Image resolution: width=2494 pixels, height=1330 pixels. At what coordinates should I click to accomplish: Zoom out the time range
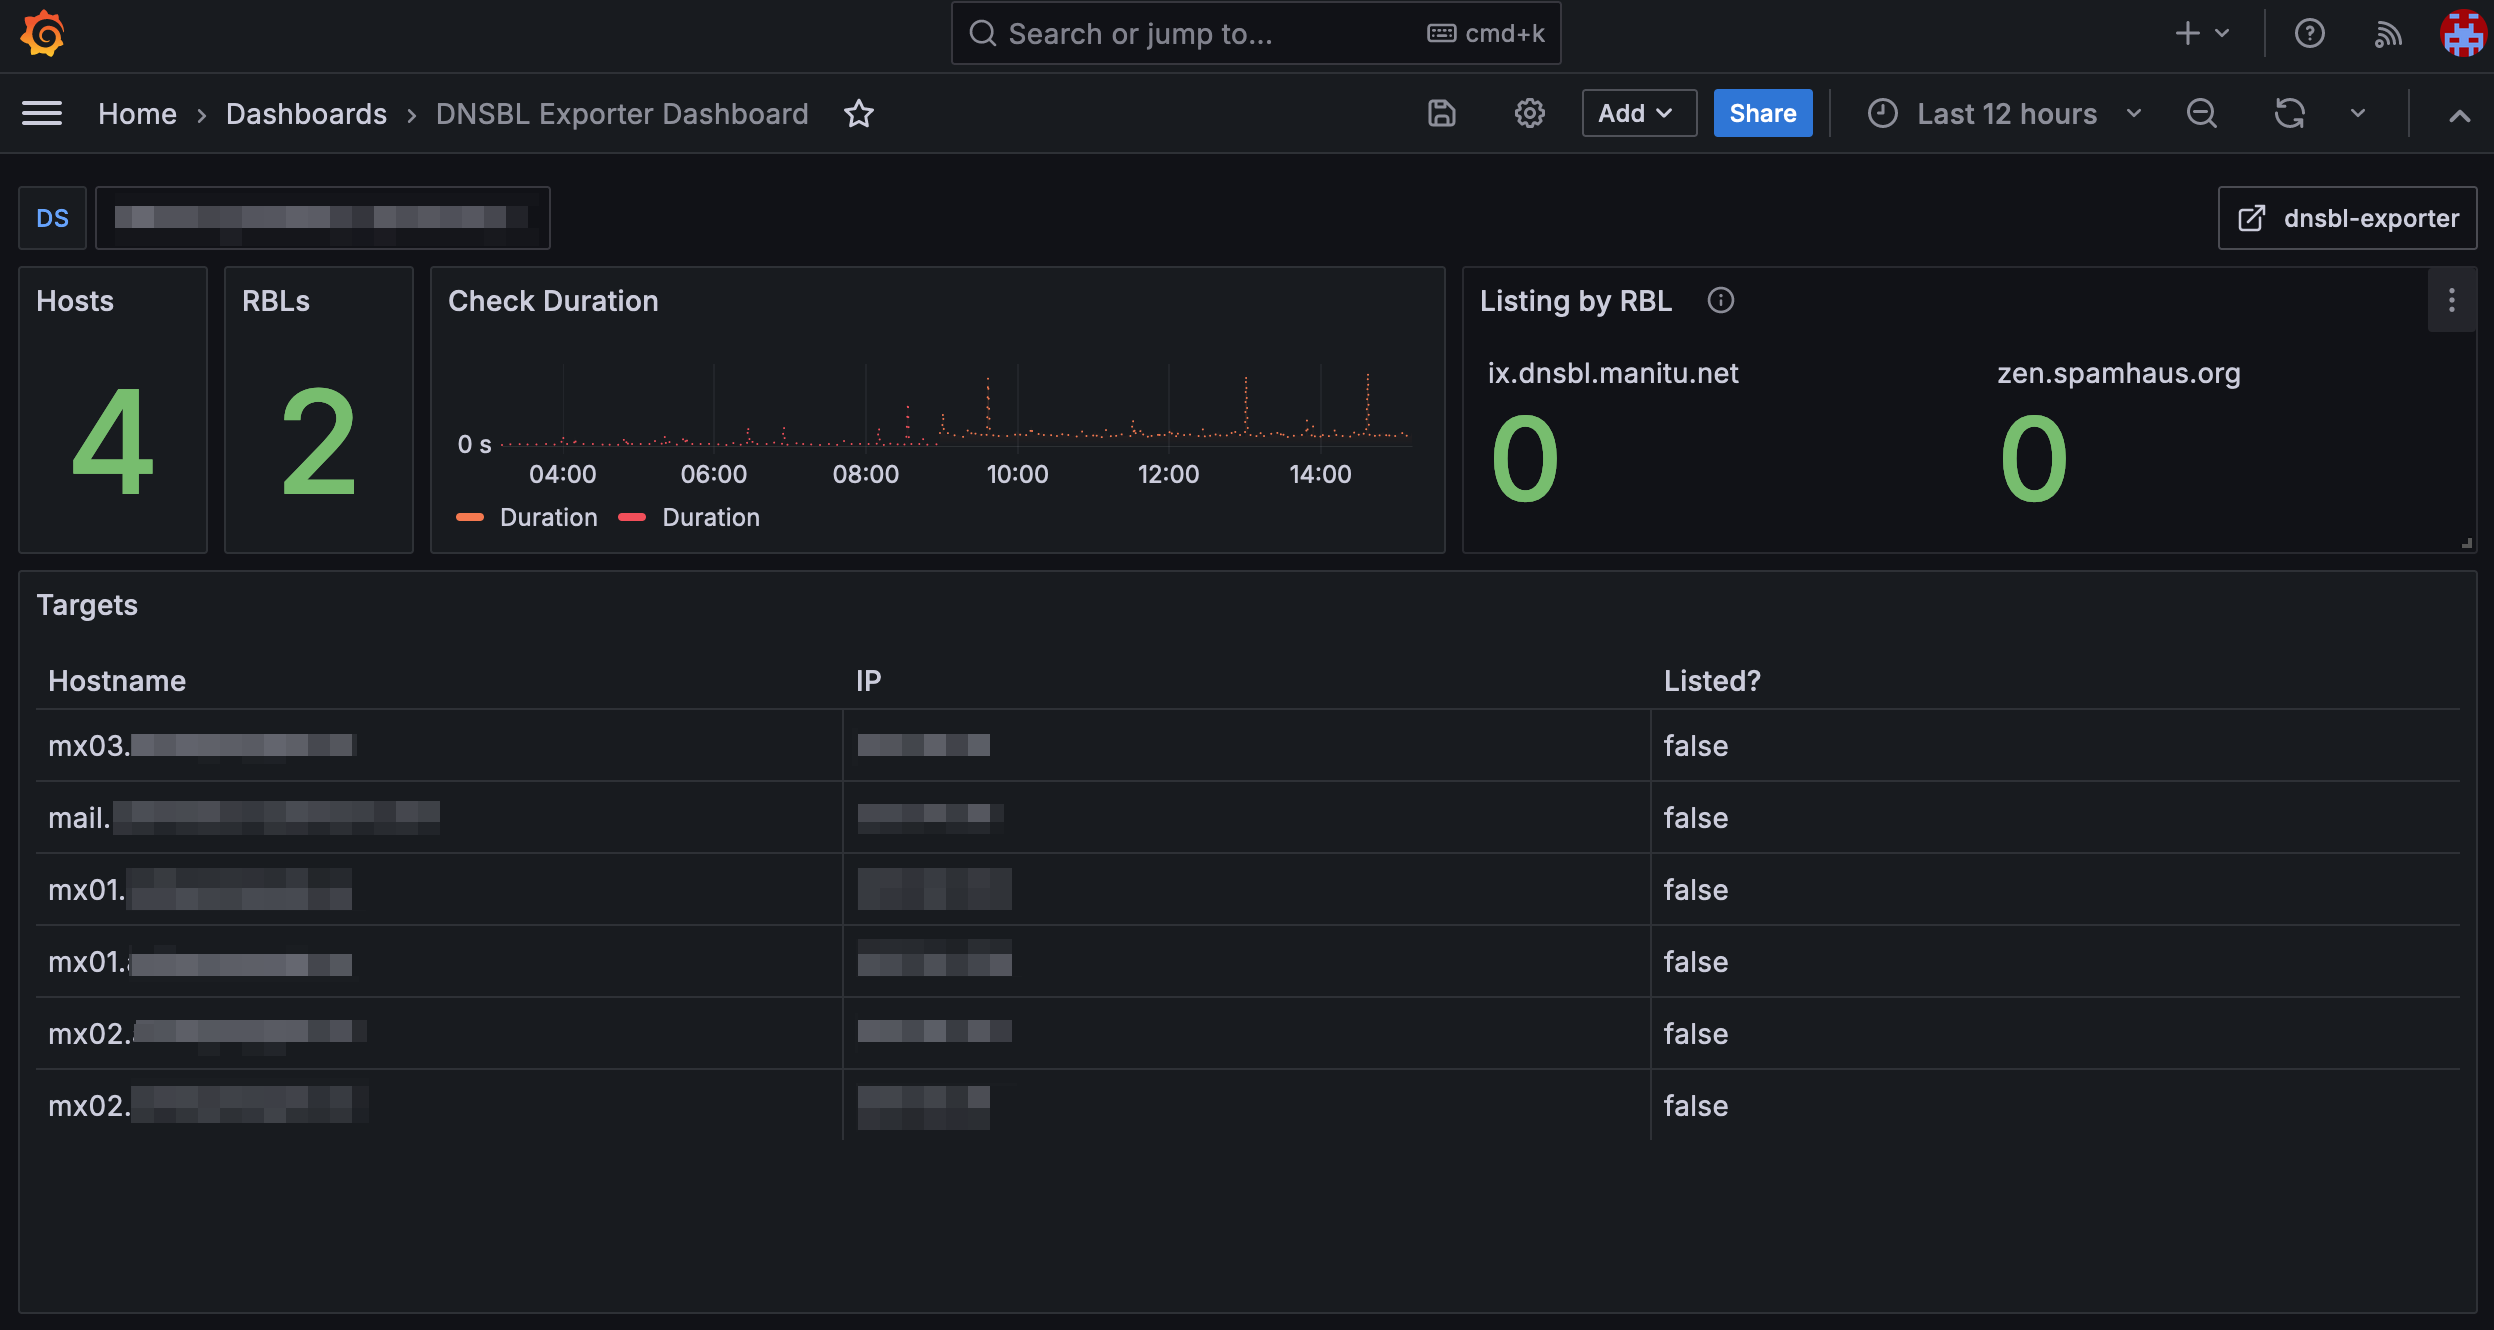coord(2201,114)
